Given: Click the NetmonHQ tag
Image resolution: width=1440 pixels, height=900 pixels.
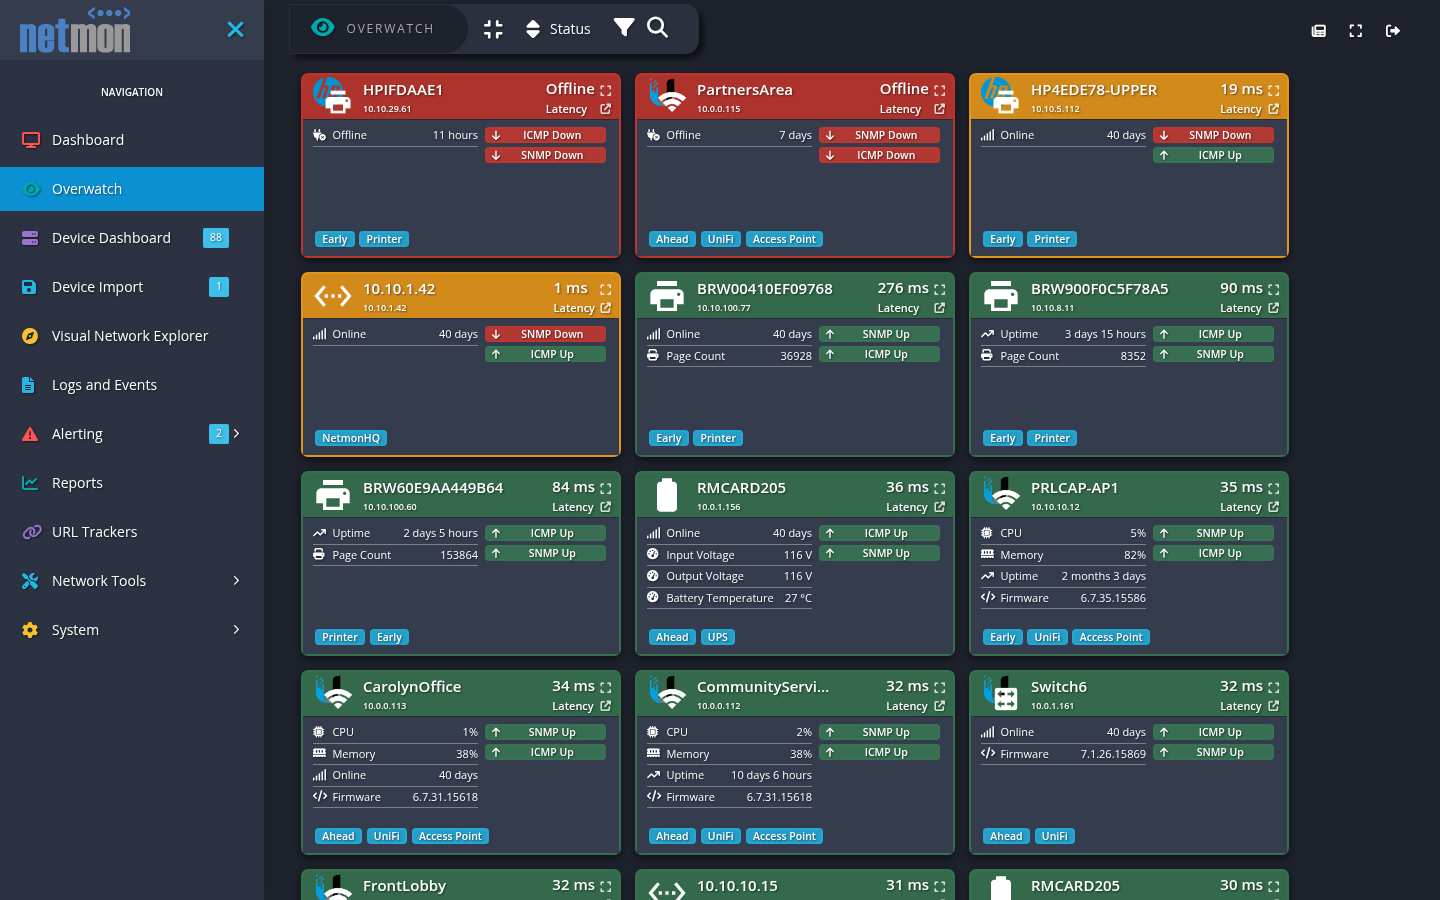Looking at the screenshot, I should (x=351, y=438).
